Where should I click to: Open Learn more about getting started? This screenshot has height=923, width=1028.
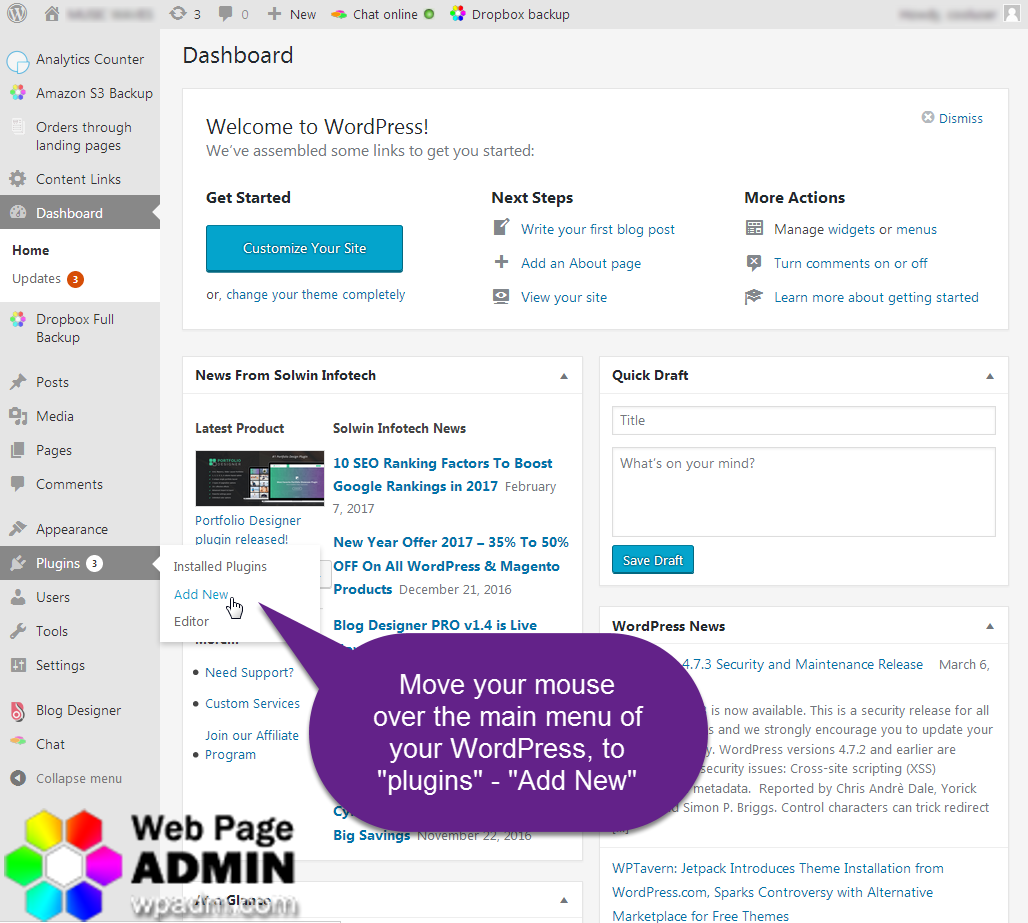(876, 298)
